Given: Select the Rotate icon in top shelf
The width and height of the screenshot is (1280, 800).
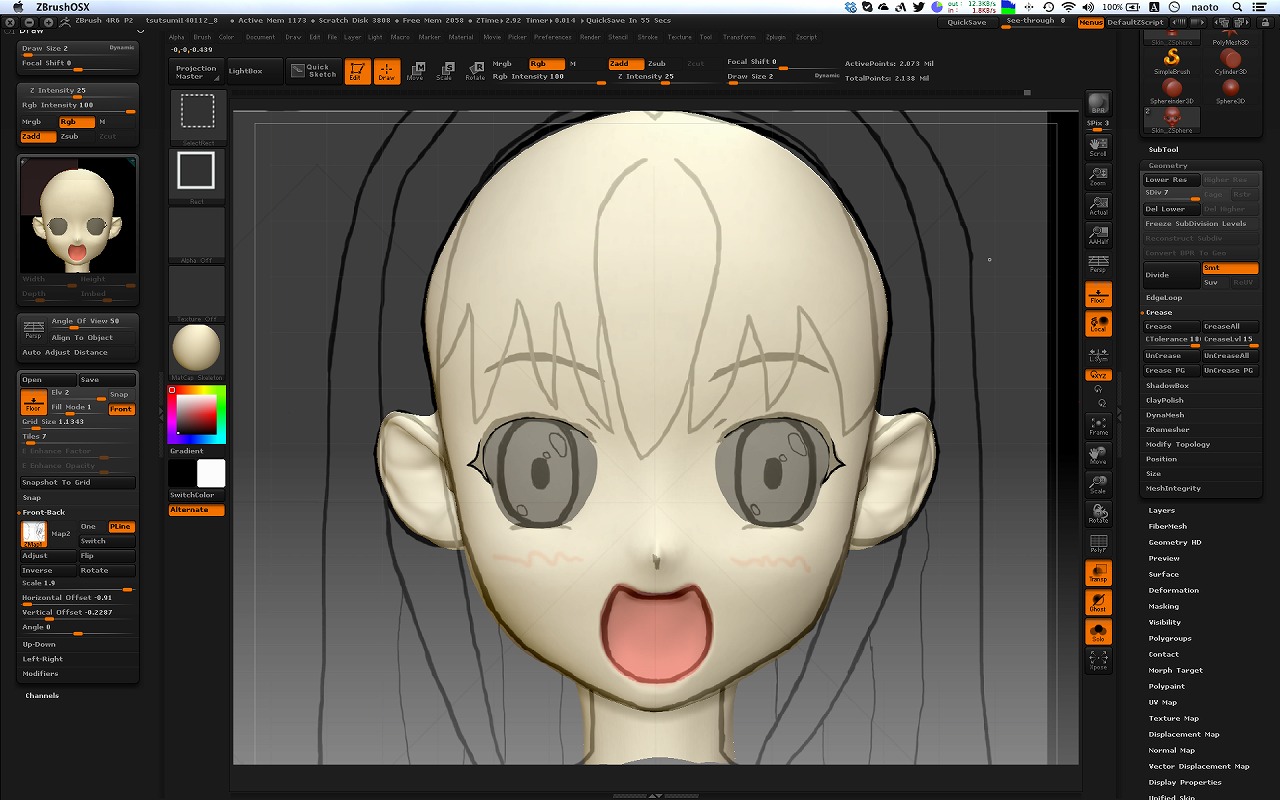Looking at the screenshot, I should click(x=475, y=71).
